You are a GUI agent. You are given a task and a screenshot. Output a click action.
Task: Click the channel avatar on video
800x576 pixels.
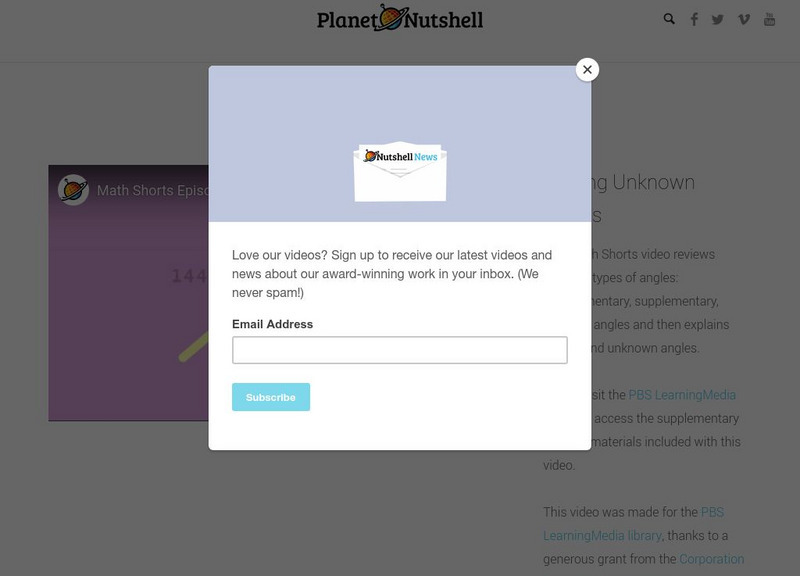point(73,190)
